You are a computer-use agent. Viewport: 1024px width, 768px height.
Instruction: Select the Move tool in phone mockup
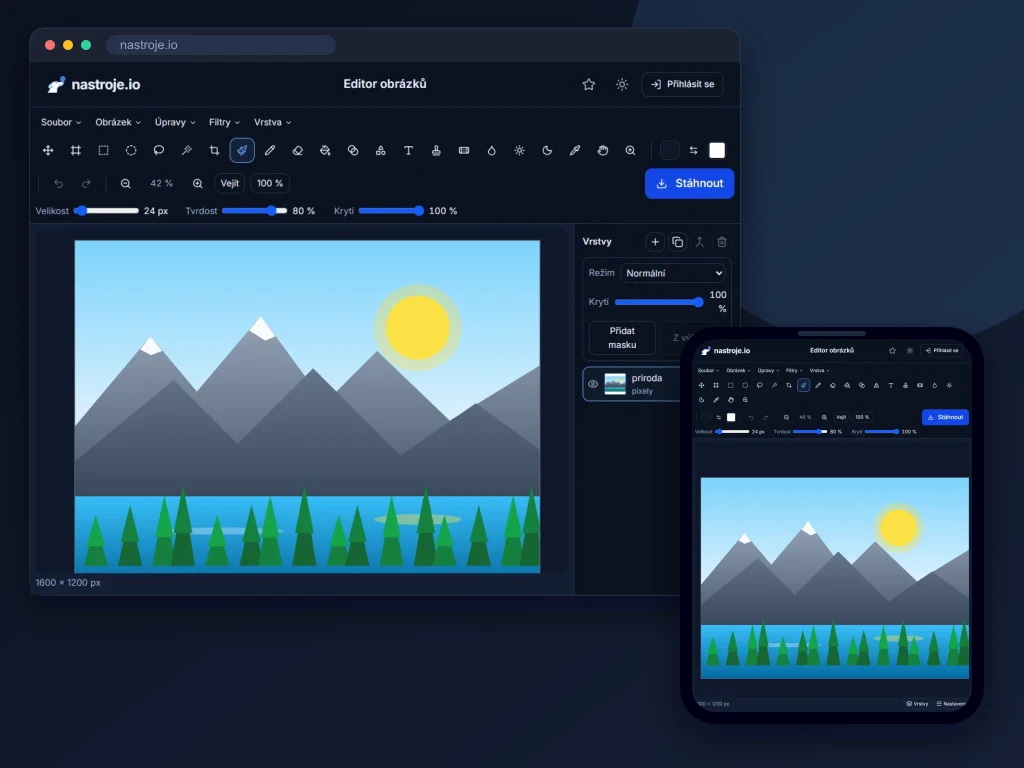701,385
